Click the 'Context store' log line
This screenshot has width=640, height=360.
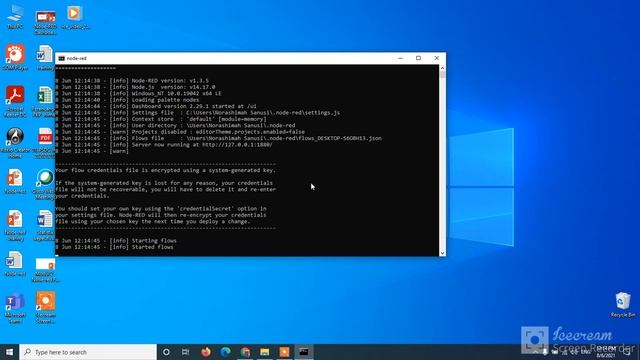tap(161, 119)
